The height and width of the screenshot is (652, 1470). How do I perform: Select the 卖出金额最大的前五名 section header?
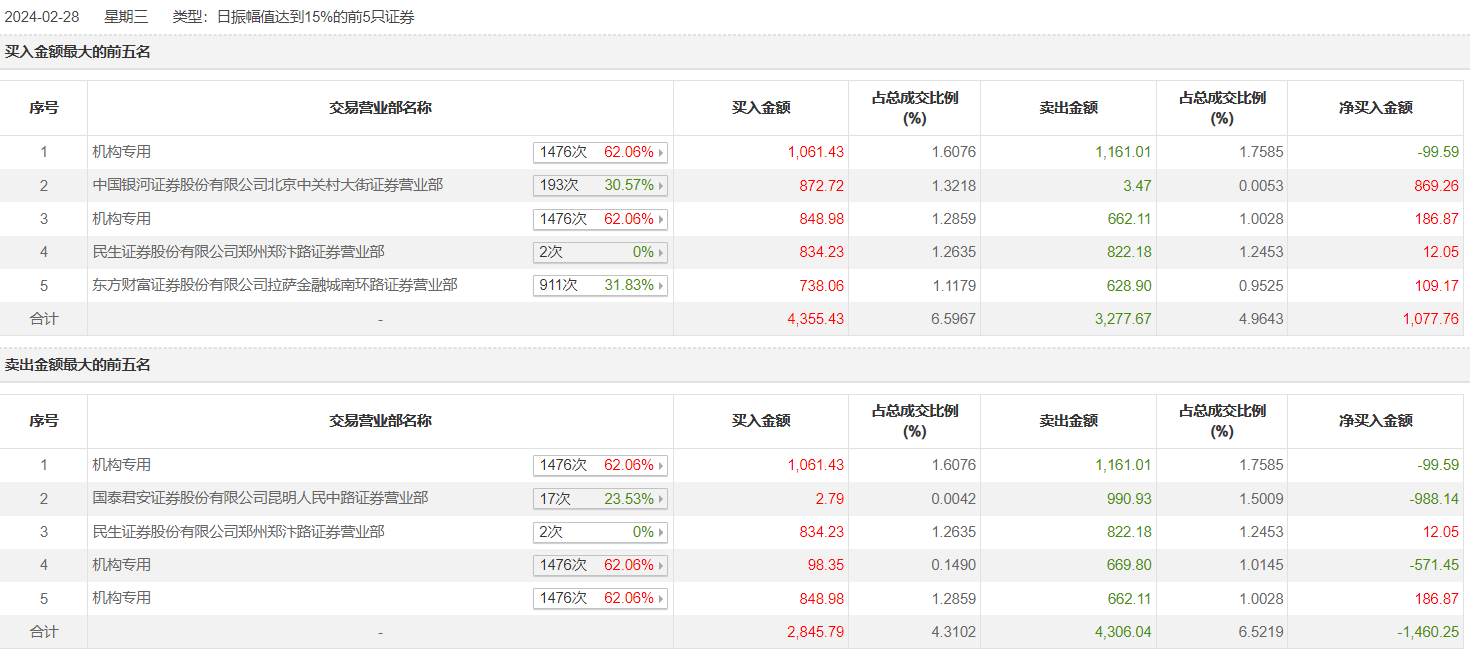(x=78, y=365)
